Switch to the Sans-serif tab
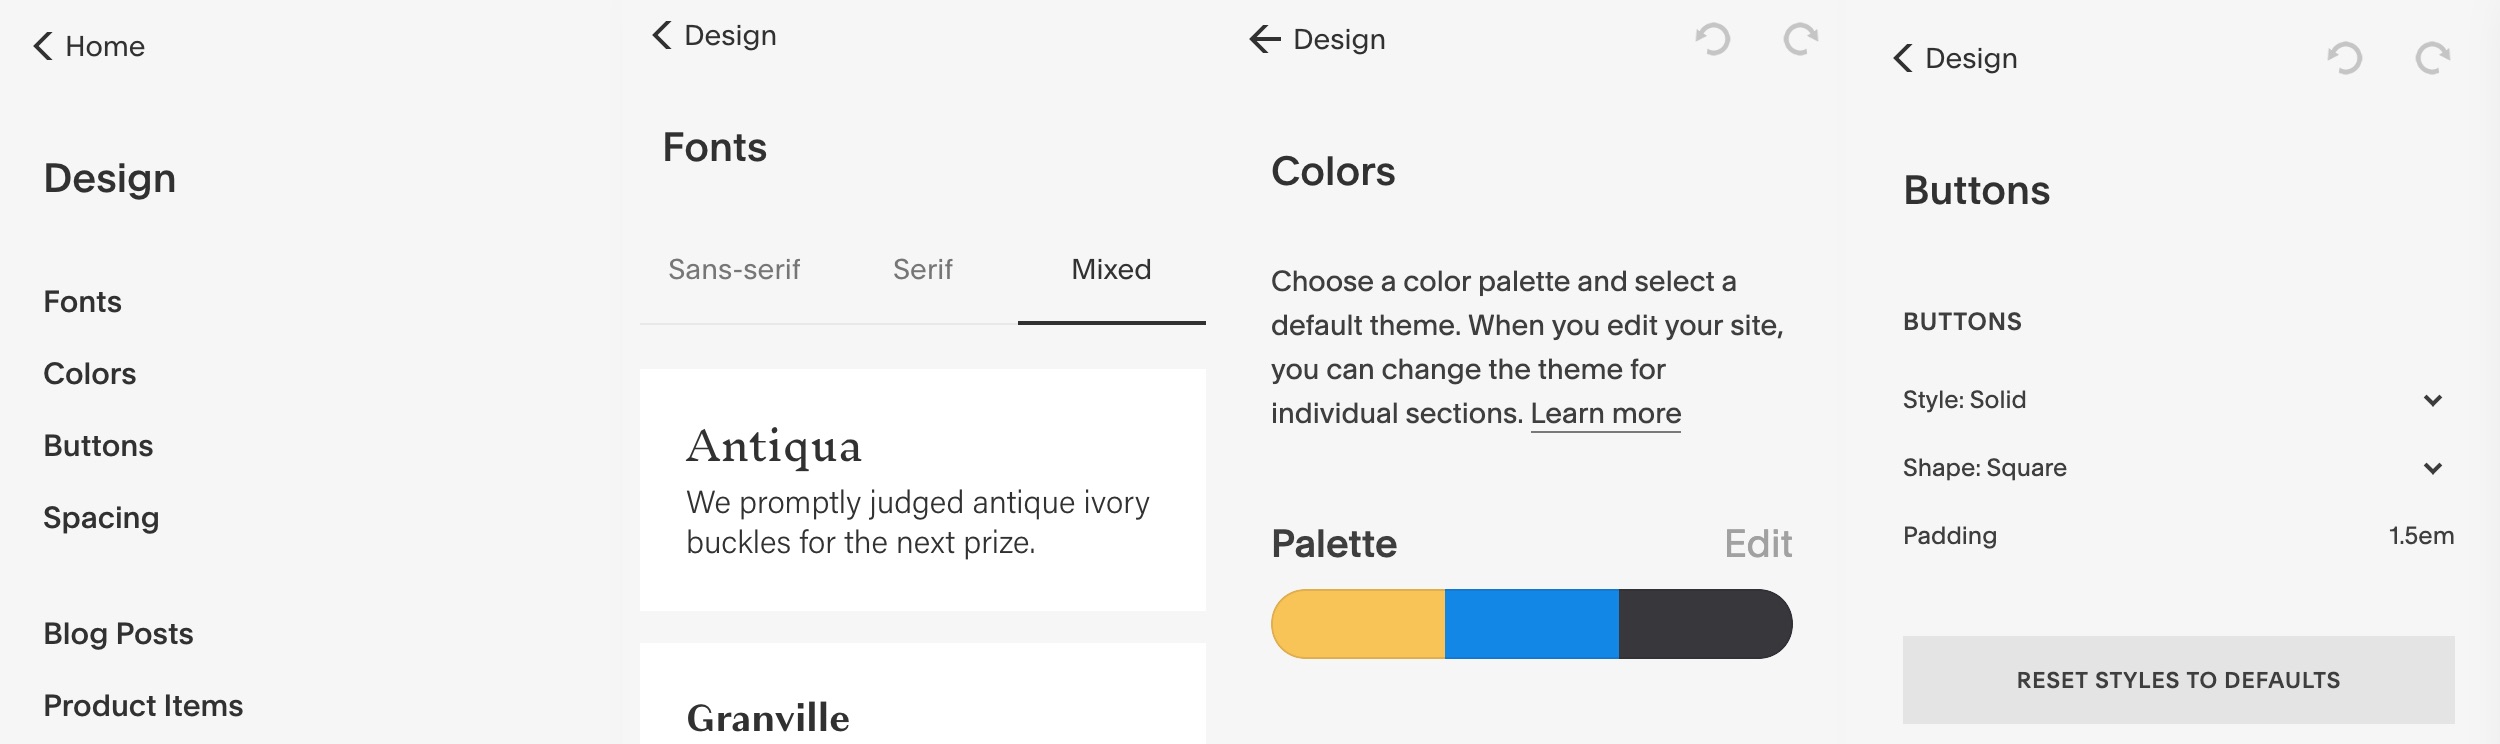The width and height of the screenshot is (2500, 744). click(734, 270)
